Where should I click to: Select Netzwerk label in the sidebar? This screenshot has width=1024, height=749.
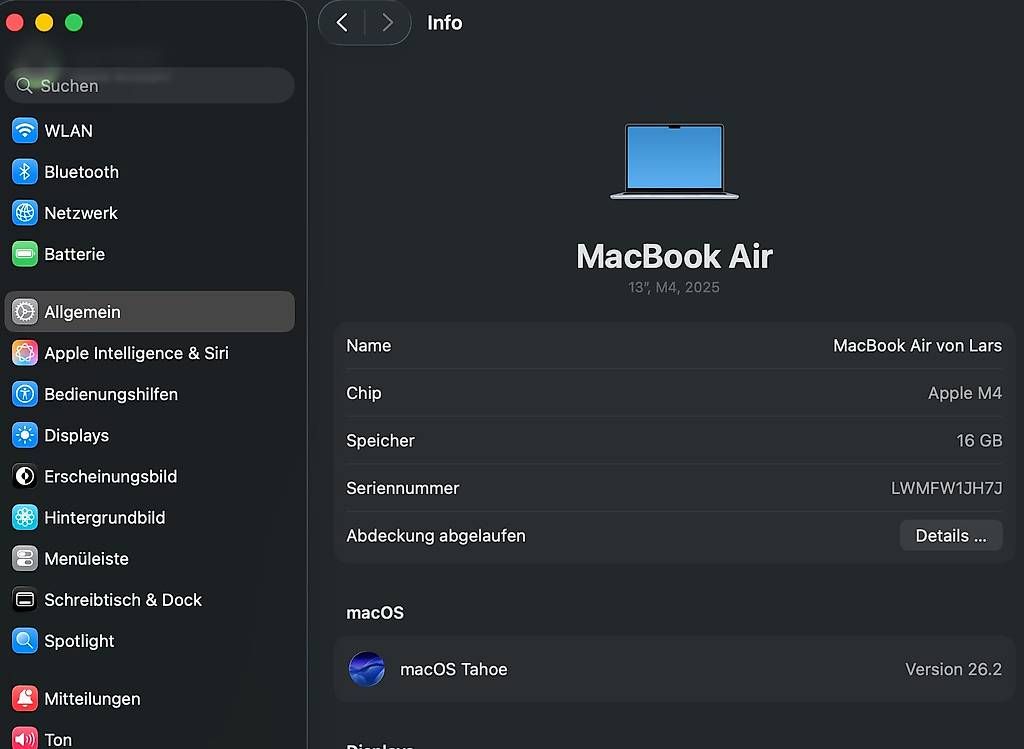tap(81, 213)
